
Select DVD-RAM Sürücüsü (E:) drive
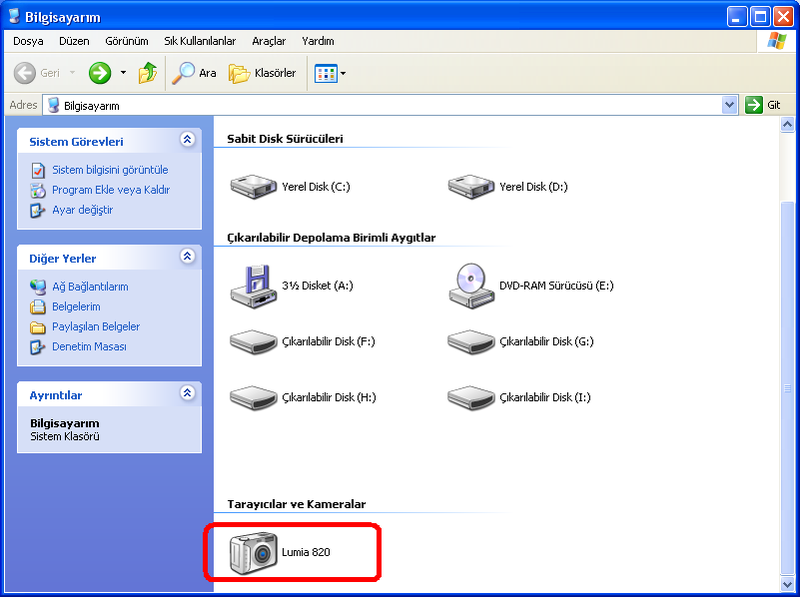[471, 286]
